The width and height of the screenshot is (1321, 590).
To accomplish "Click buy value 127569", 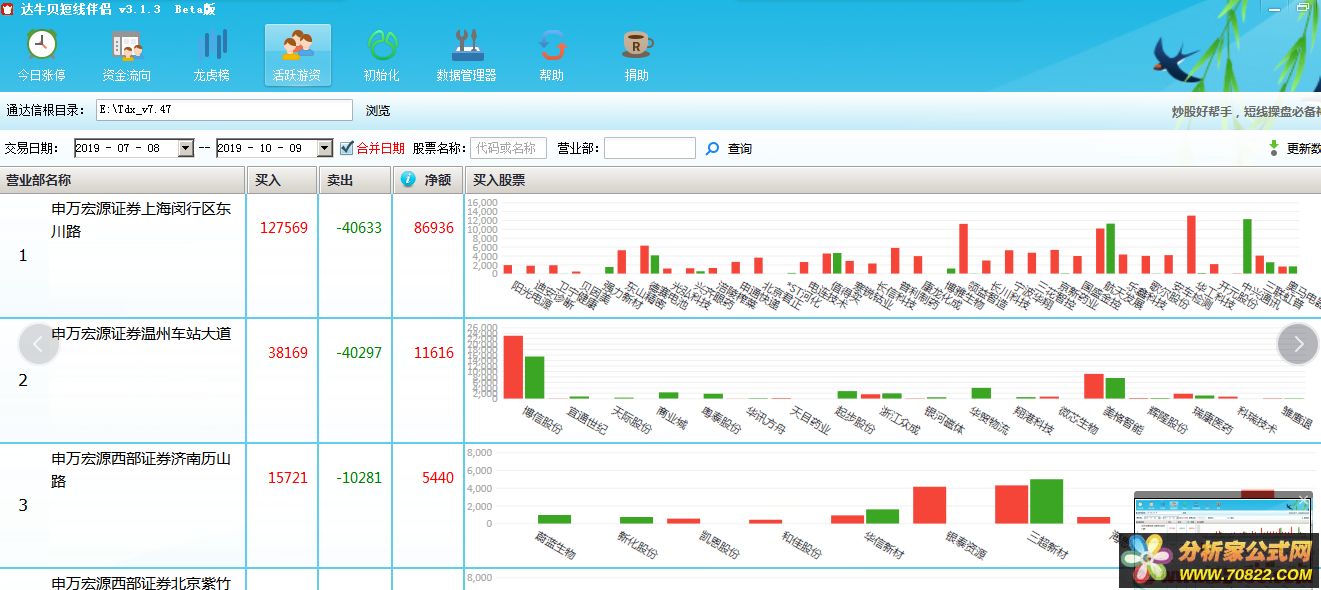I will (x=284, y=228).
